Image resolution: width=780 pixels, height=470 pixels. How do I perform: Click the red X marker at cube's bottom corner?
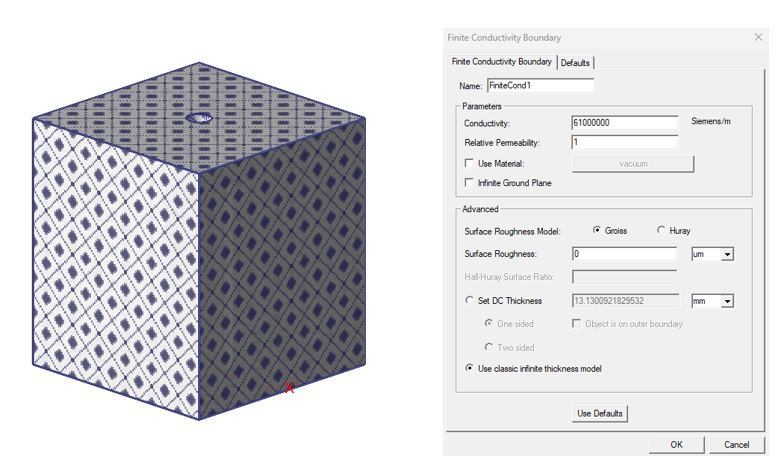[x=290, y=388]
